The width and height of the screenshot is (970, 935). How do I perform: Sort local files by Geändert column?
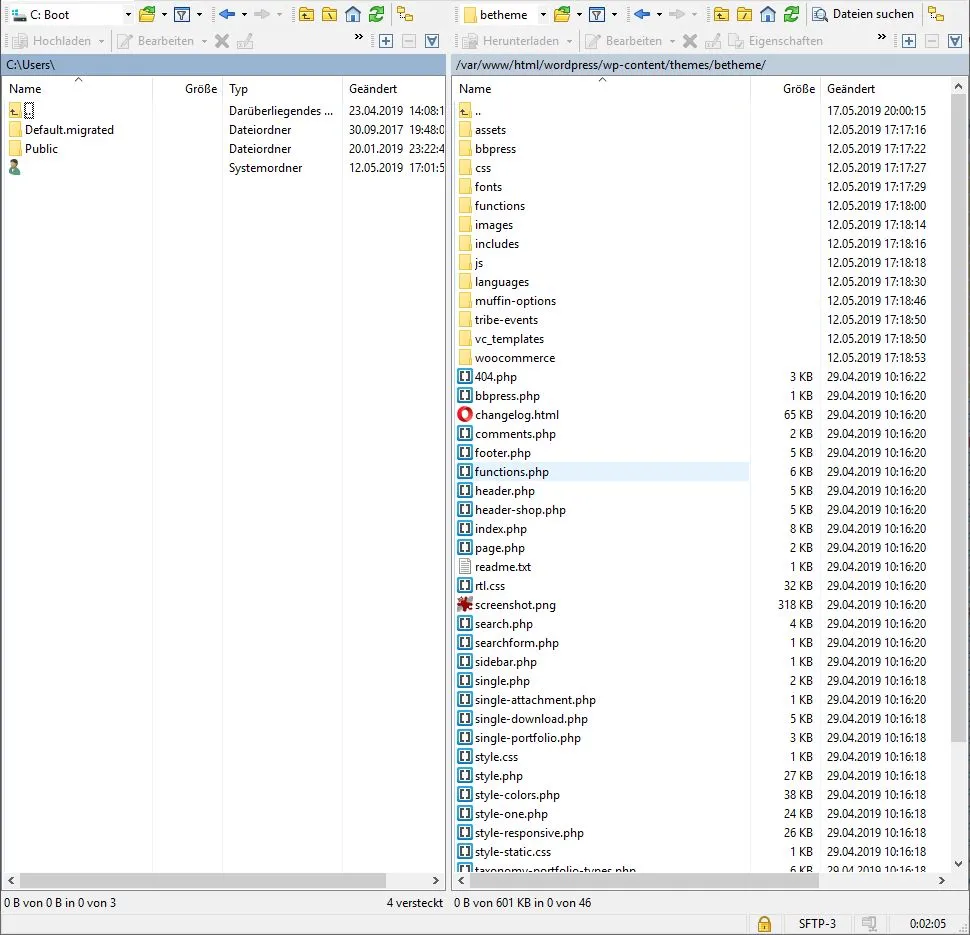pyautogui.click(x=393, y=88)
